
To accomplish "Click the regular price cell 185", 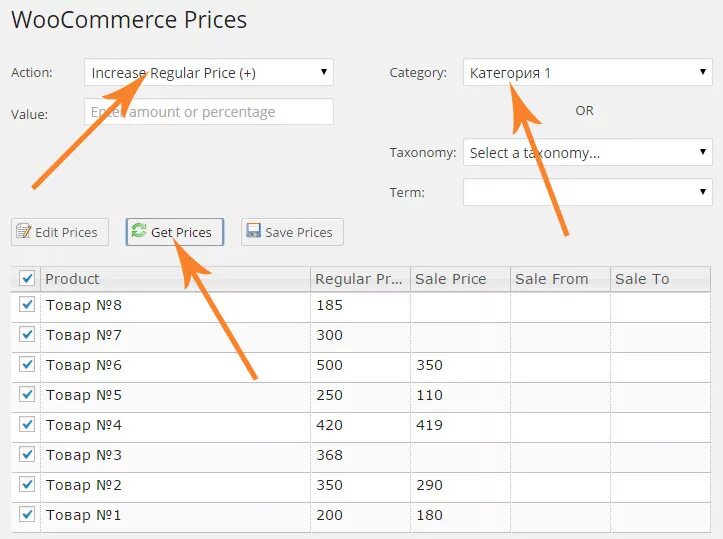I will [x=361, y=305].
